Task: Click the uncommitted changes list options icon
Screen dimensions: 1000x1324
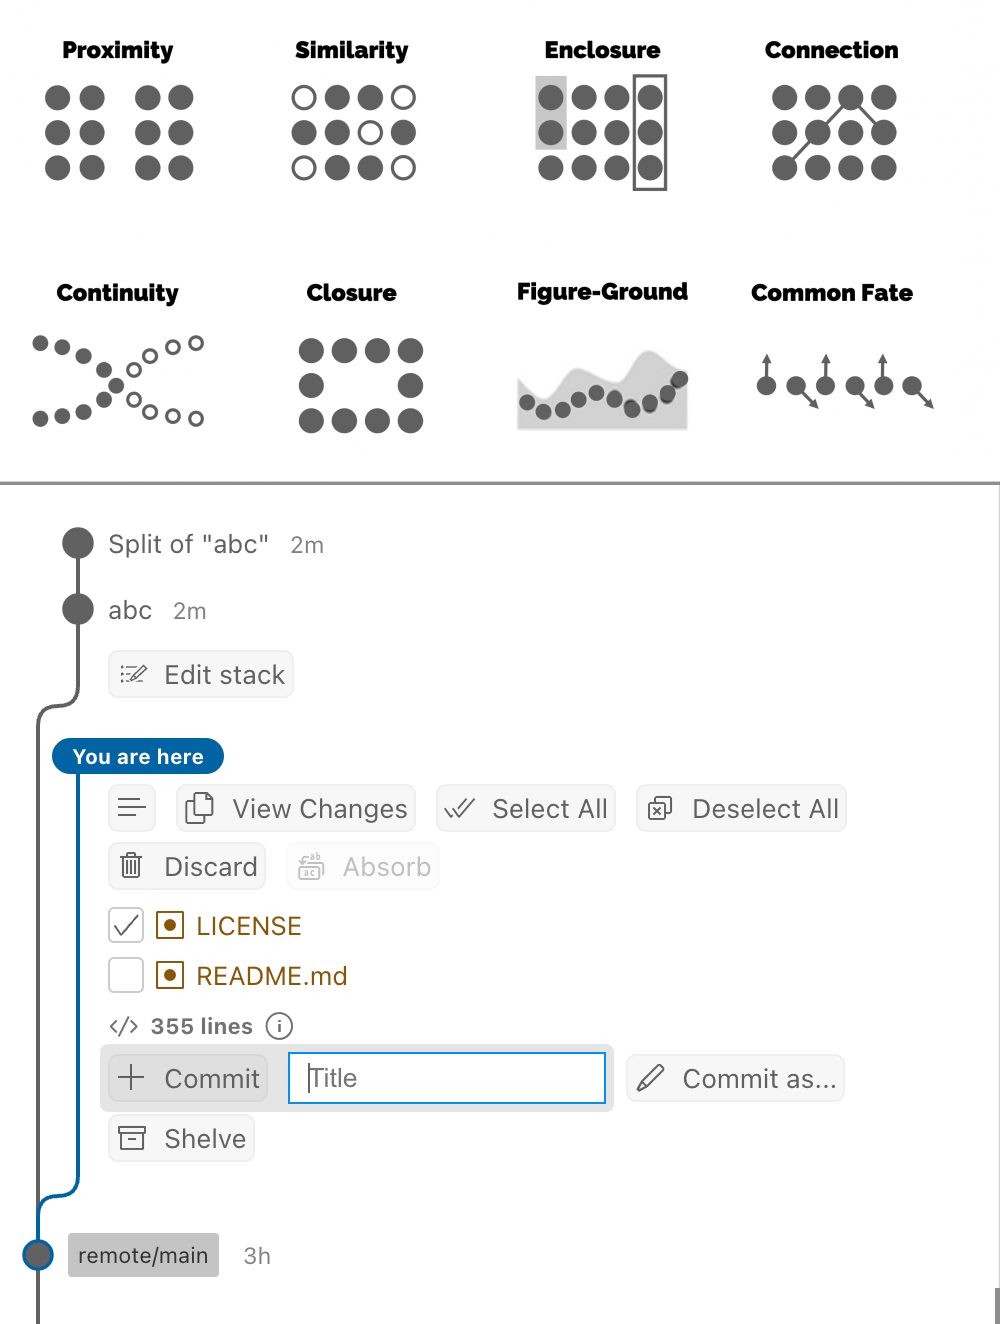Action: [132, 808]
